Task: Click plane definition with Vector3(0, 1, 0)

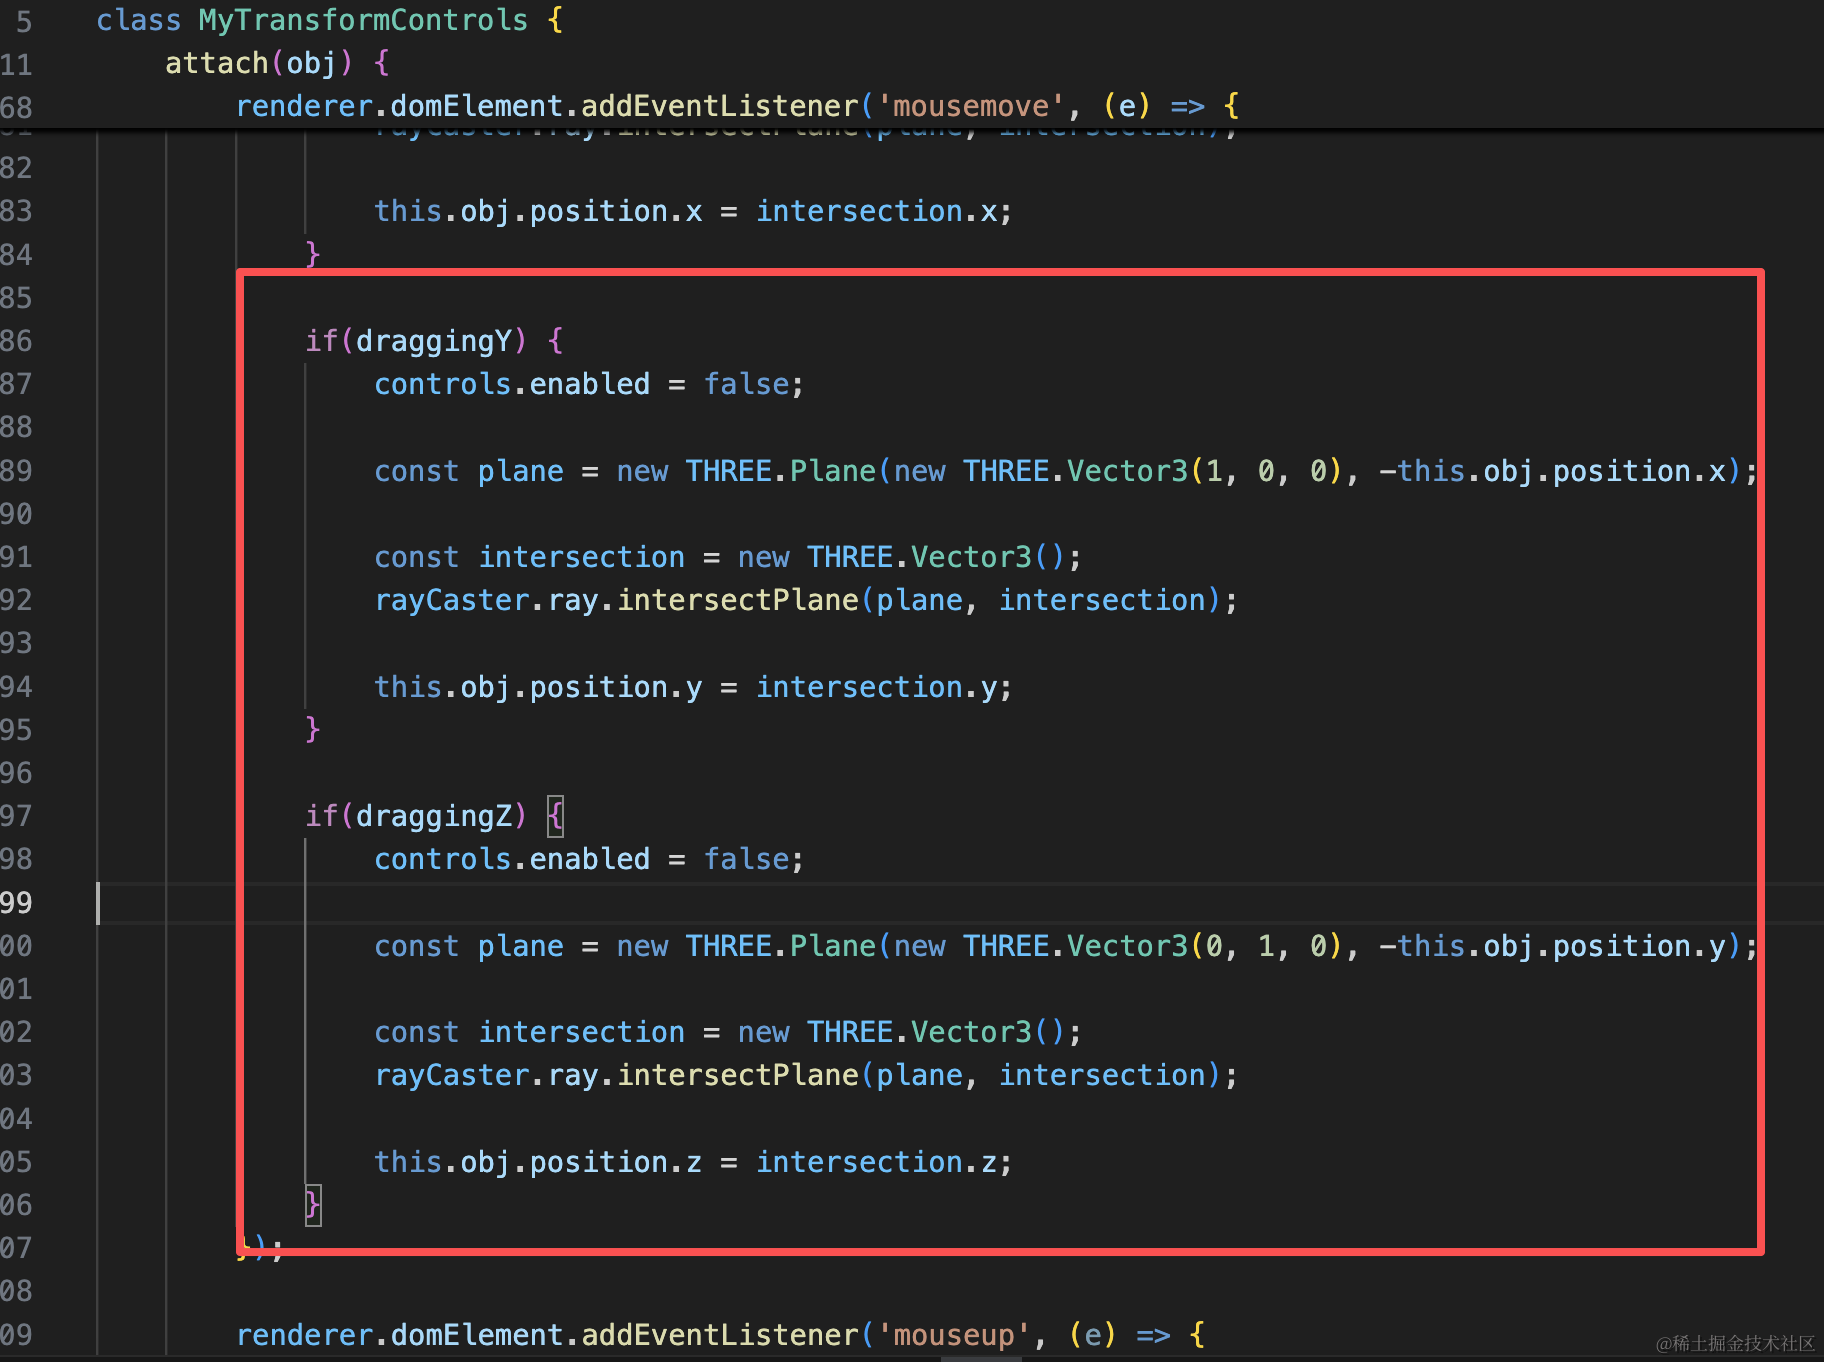Action: tap(1066, 946)
